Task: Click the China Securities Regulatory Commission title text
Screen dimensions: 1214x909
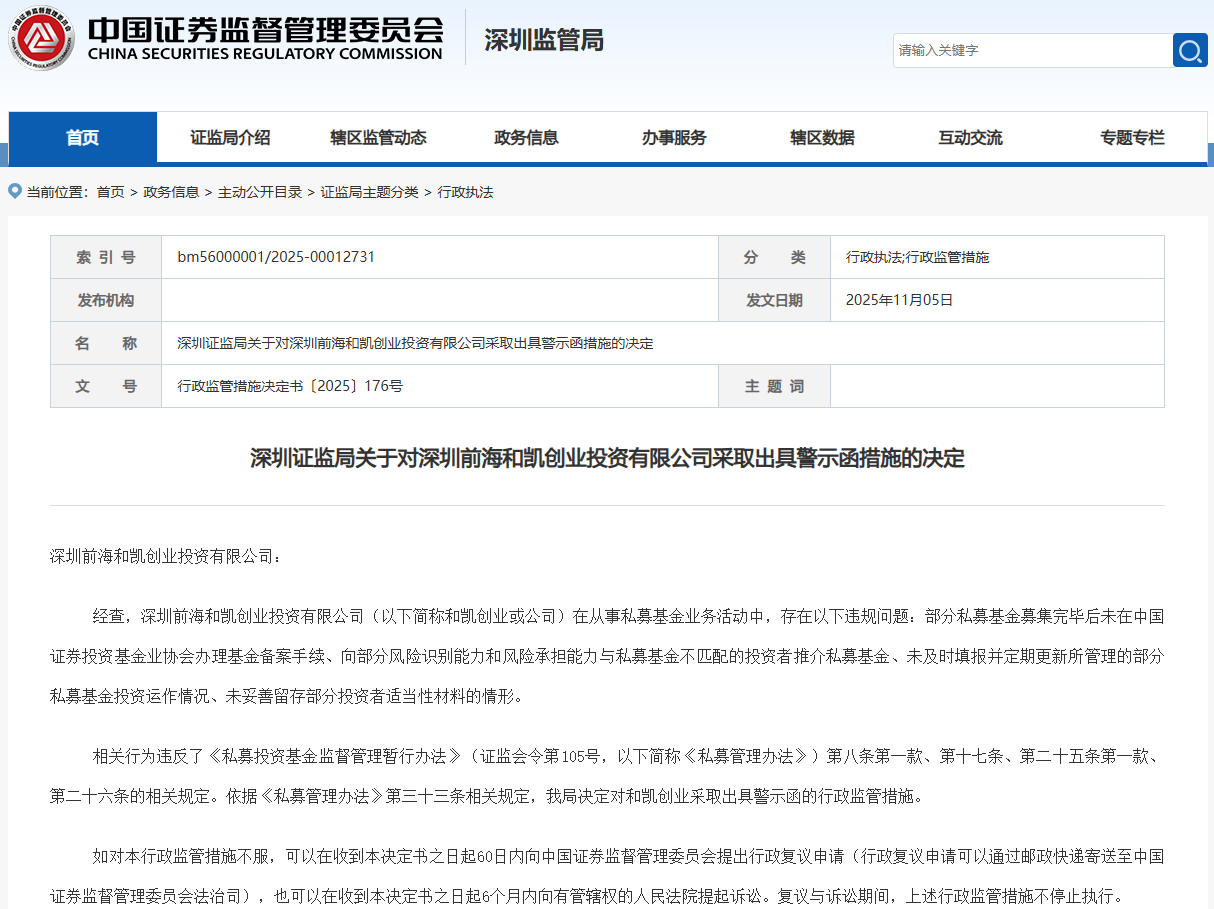Action: tap(265, 40)
